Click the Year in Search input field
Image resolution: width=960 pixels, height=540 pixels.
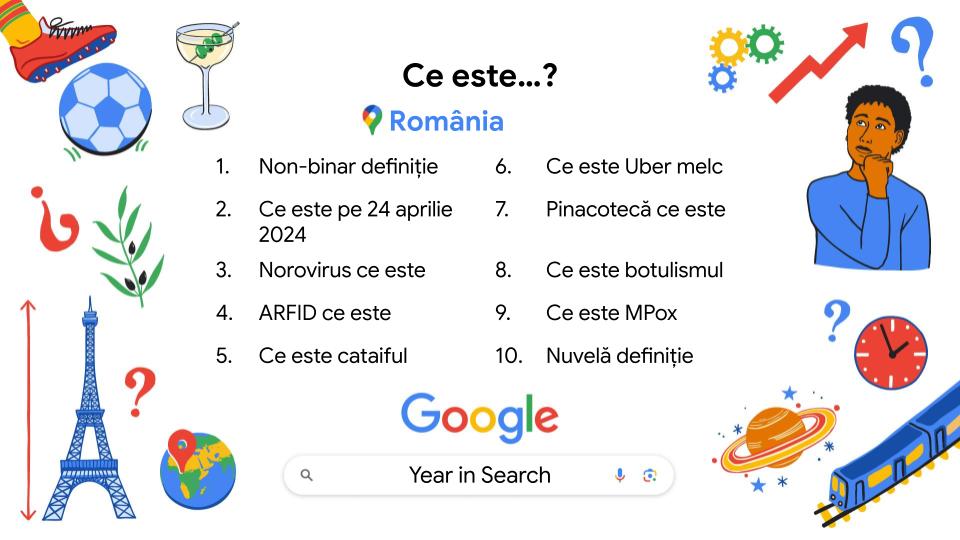click(479, 475)
